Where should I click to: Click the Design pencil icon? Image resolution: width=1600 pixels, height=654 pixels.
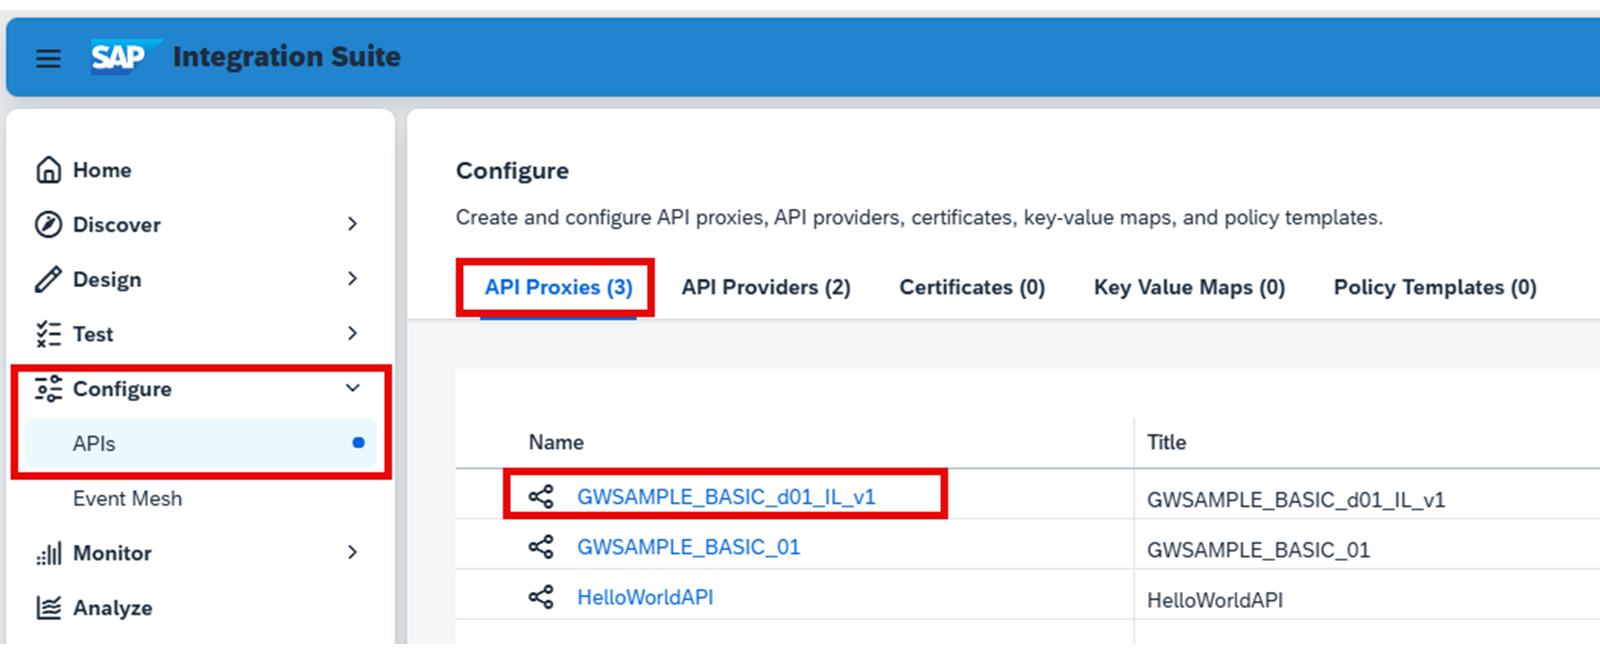[x=48, y=279]
